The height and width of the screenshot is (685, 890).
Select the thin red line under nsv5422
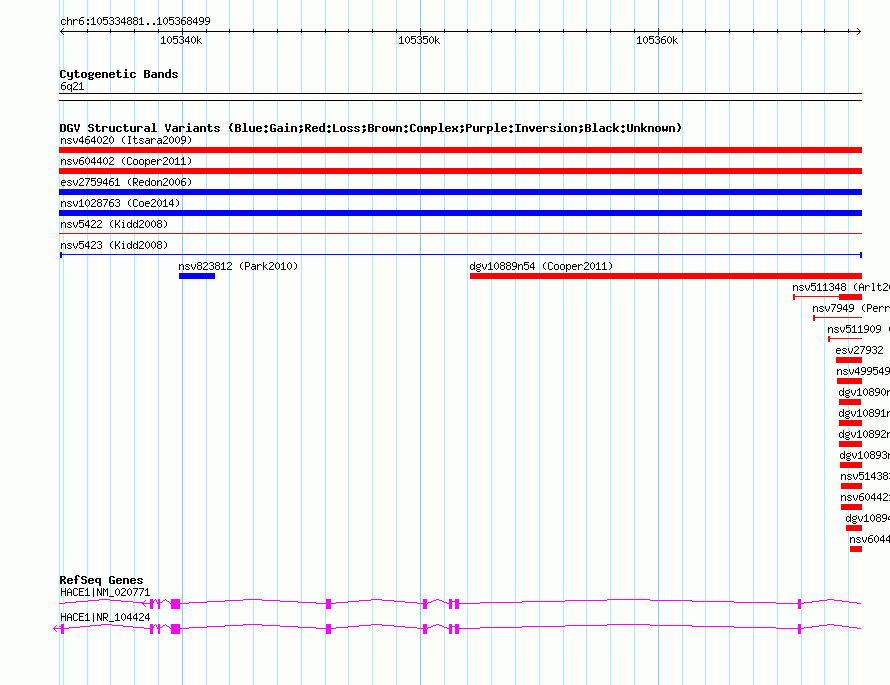pos(460,233)
